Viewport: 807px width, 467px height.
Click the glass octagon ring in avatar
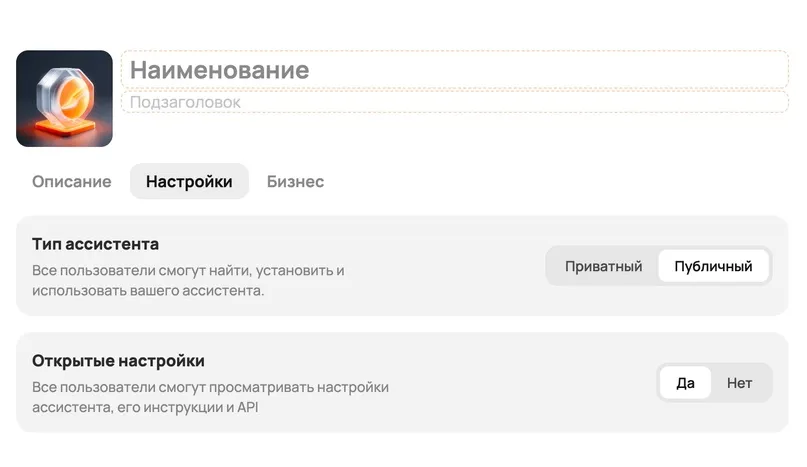click(x=65, y=94)
